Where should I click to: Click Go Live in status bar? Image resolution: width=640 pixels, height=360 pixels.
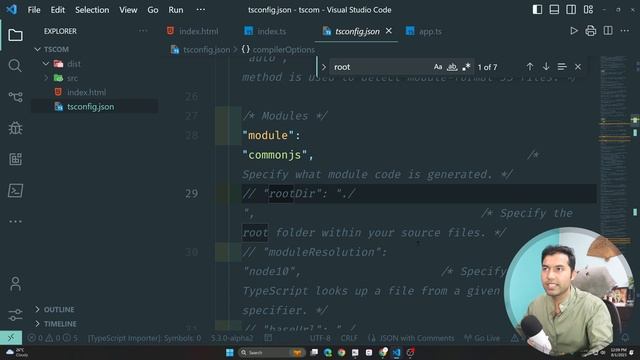pyautogui.click(x=482, y=338)
